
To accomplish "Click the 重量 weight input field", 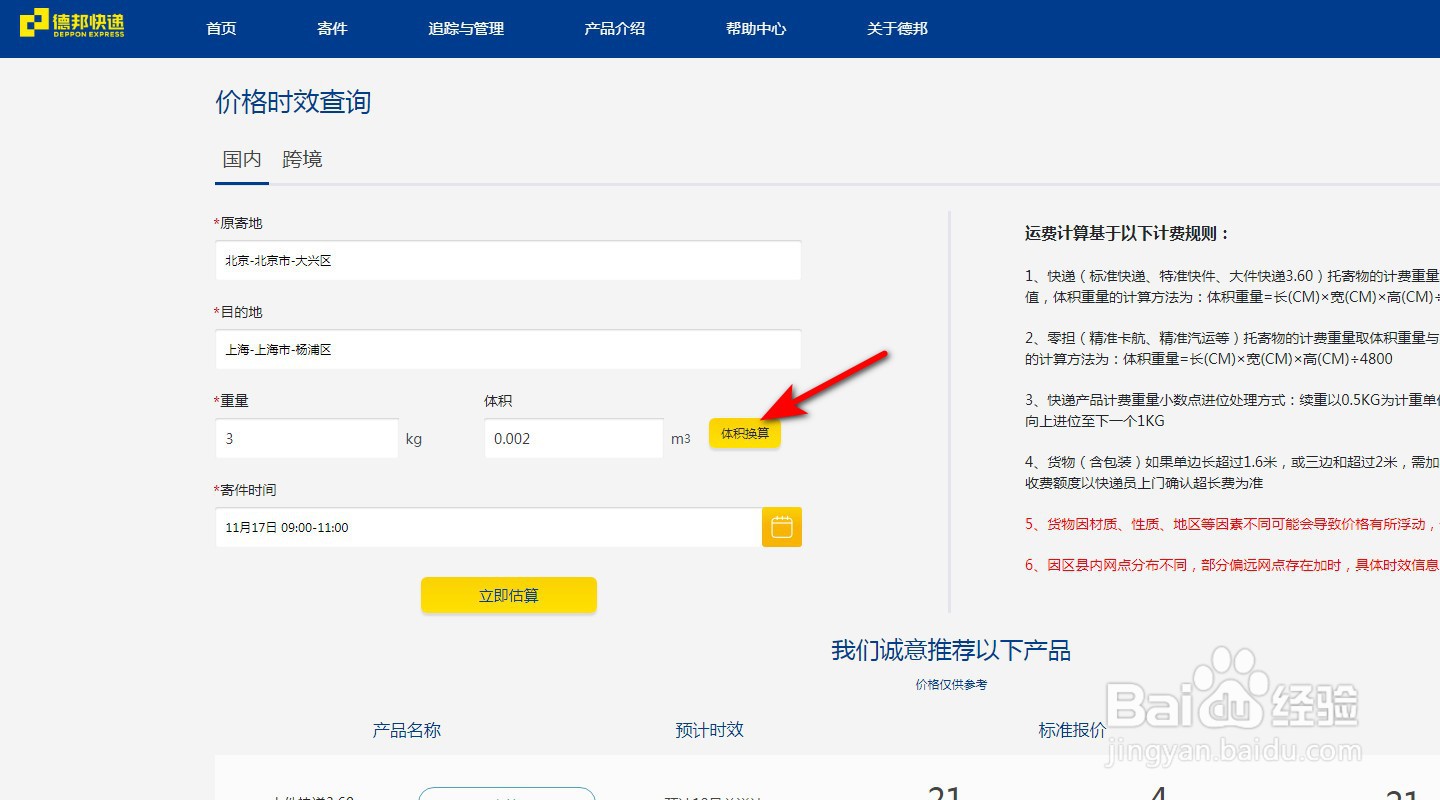I will (307, 438).
